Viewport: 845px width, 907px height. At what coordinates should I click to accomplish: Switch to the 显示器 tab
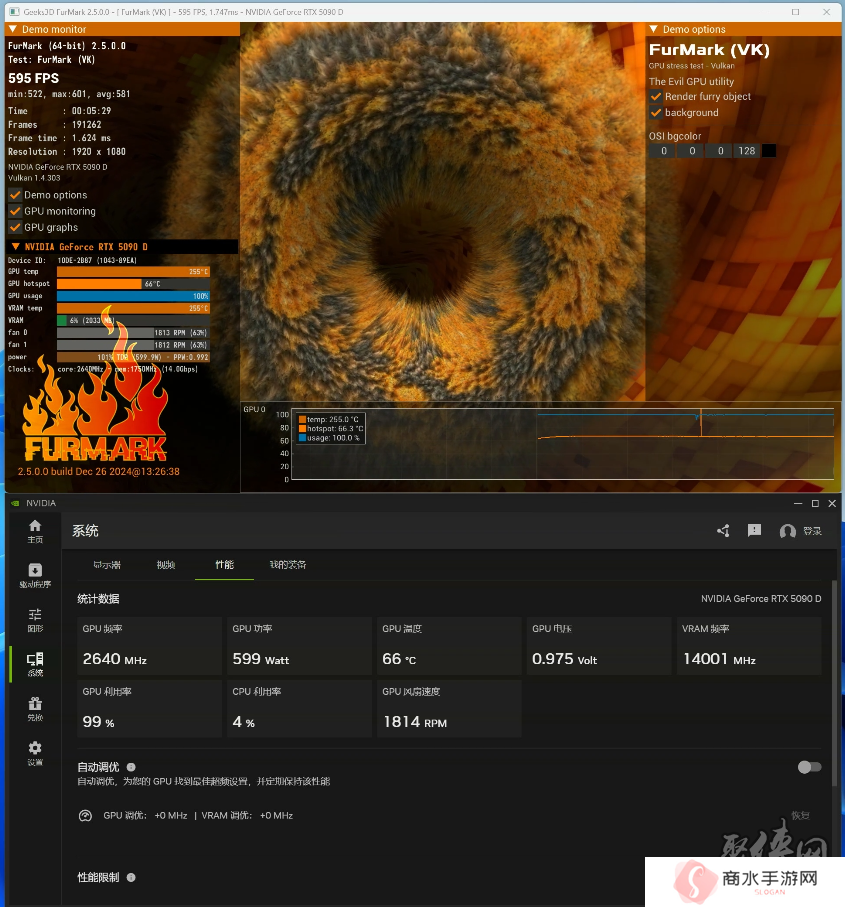point(107,565)
